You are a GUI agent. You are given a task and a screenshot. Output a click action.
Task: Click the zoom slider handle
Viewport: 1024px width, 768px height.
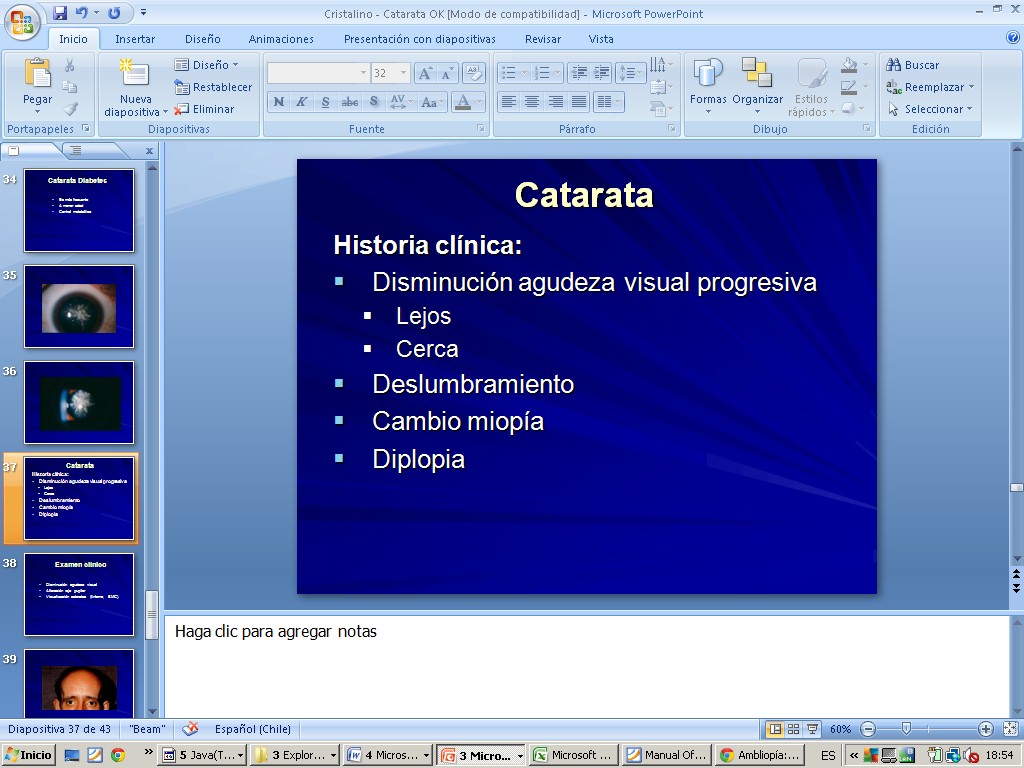(906, 729)
